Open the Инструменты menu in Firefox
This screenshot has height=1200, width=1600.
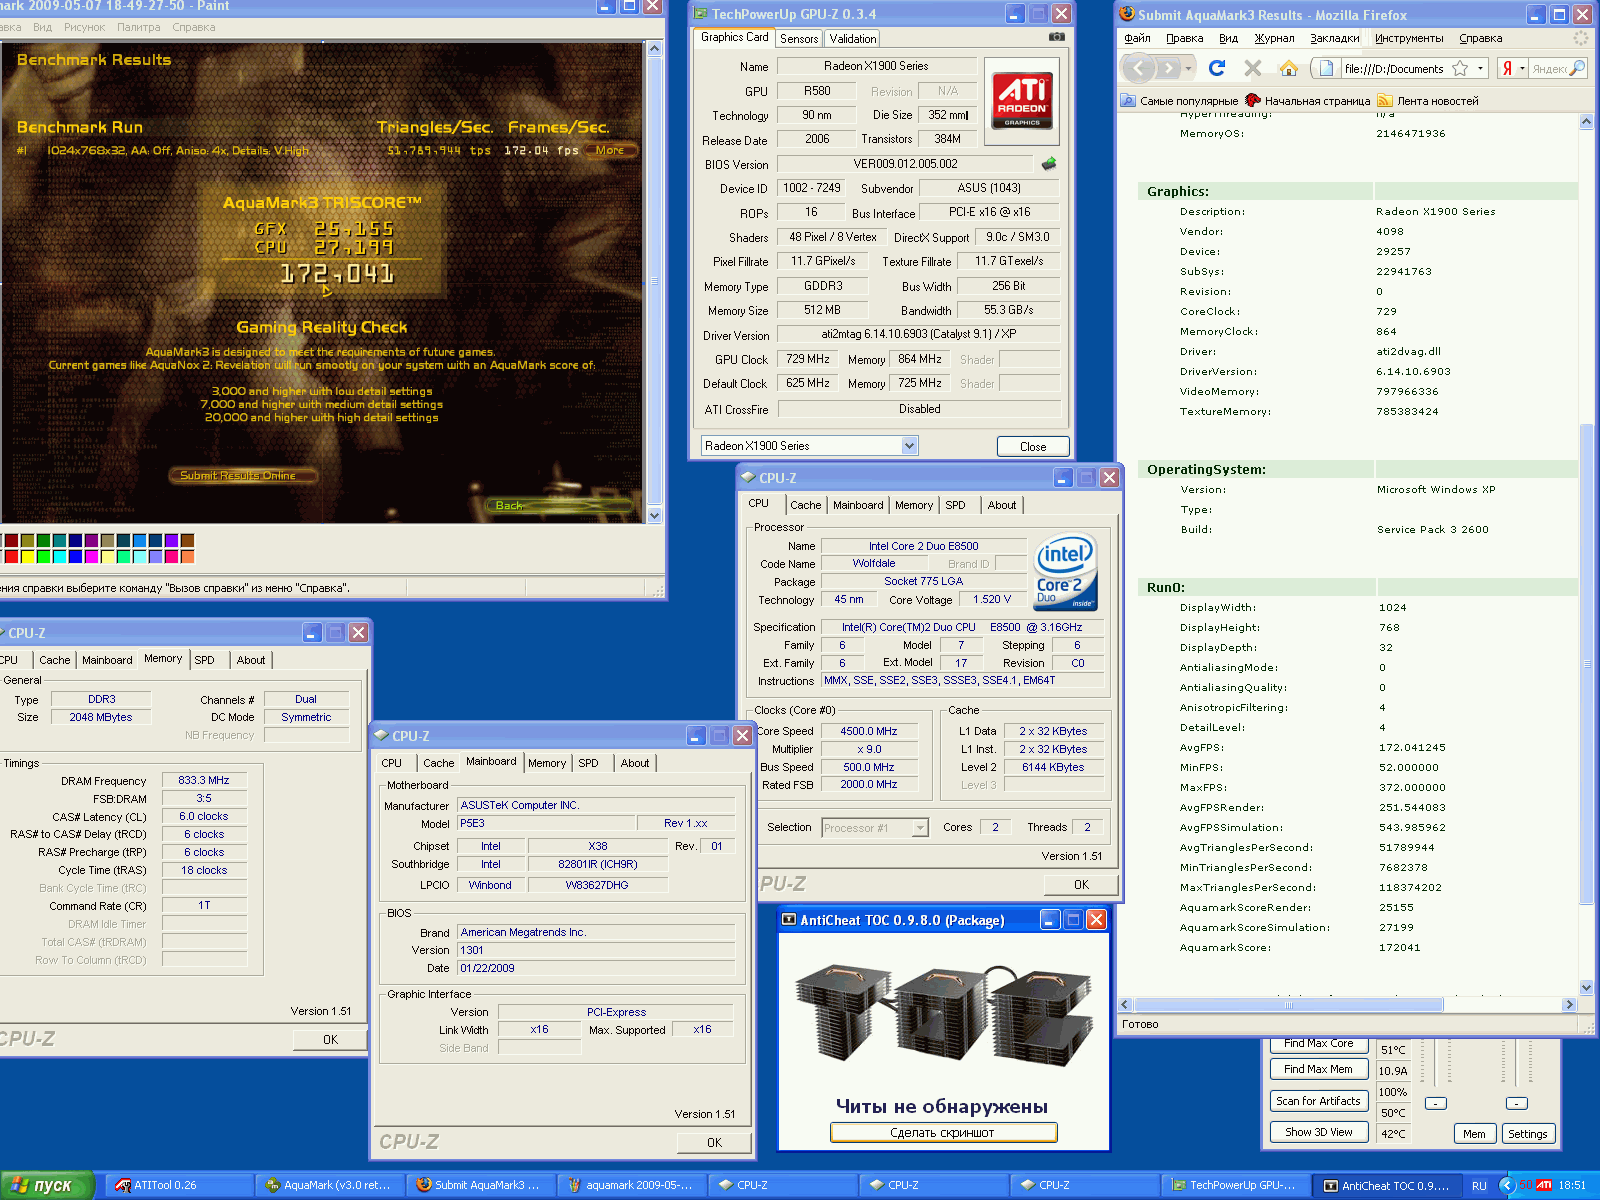point(1409,38)
